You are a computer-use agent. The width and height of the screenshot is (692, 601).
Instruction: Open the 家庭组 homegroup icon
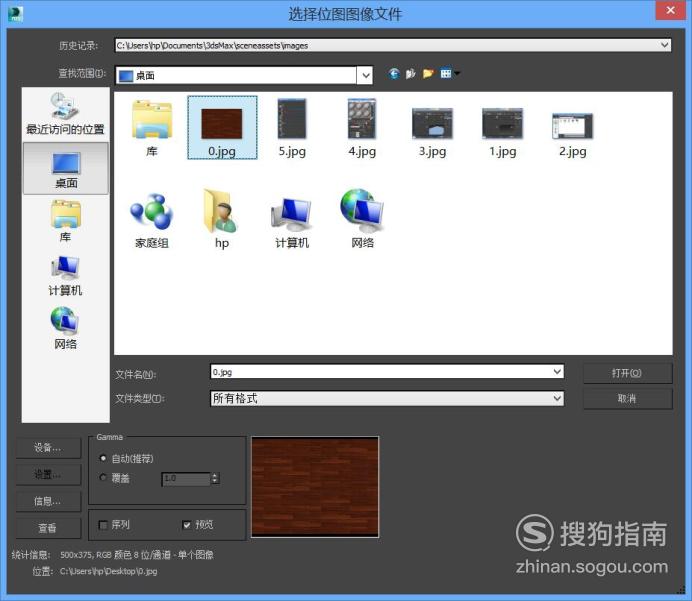[152, 220]
